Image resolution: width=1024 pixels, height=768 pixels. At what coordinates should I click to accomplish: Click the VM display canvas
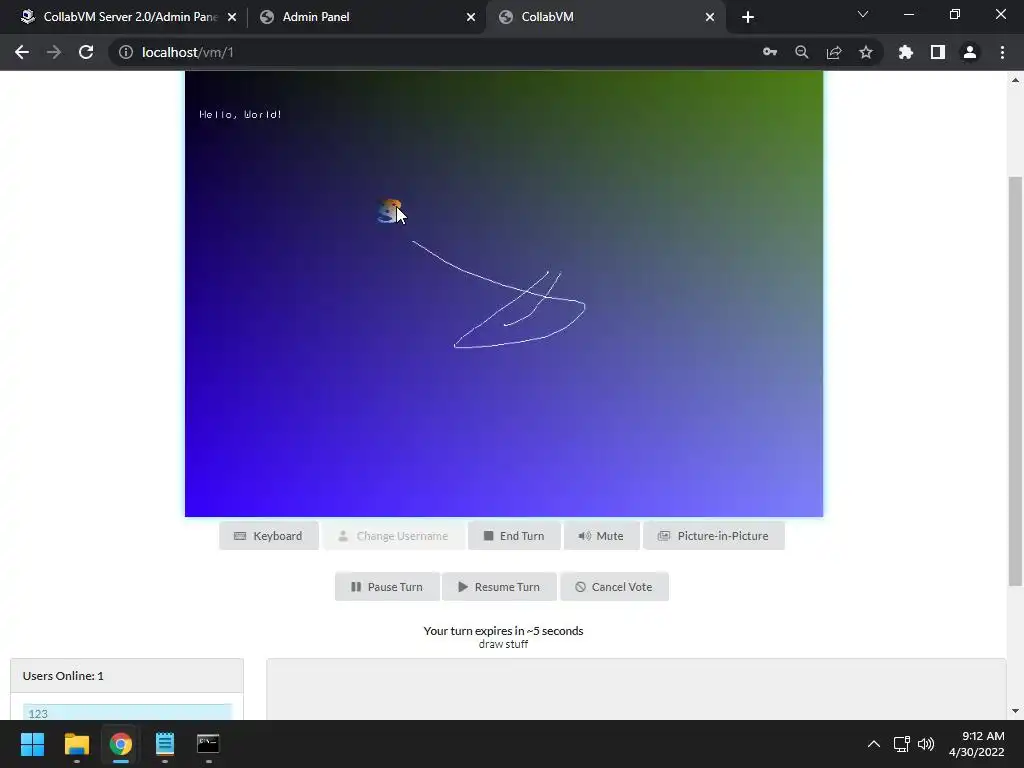504,294
